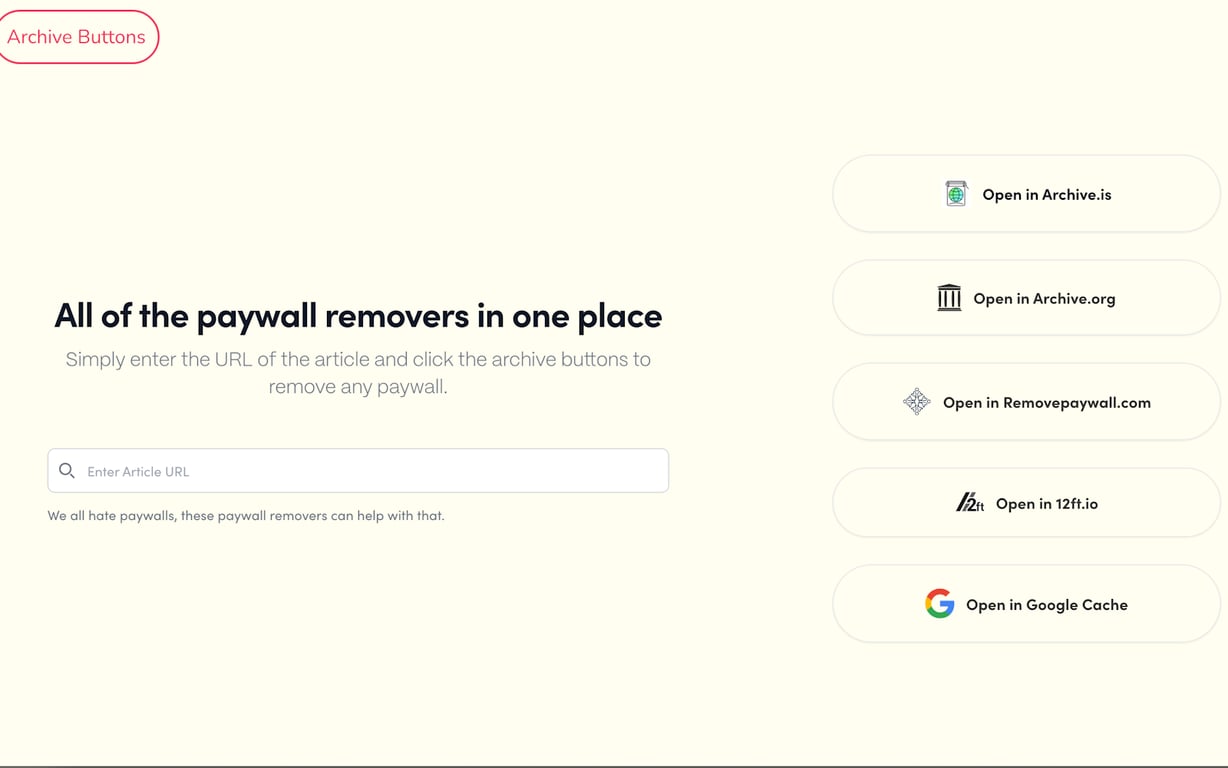Open the article in Archive.org
Screen dimensions: 1228x768
(x=1025, y=297)
